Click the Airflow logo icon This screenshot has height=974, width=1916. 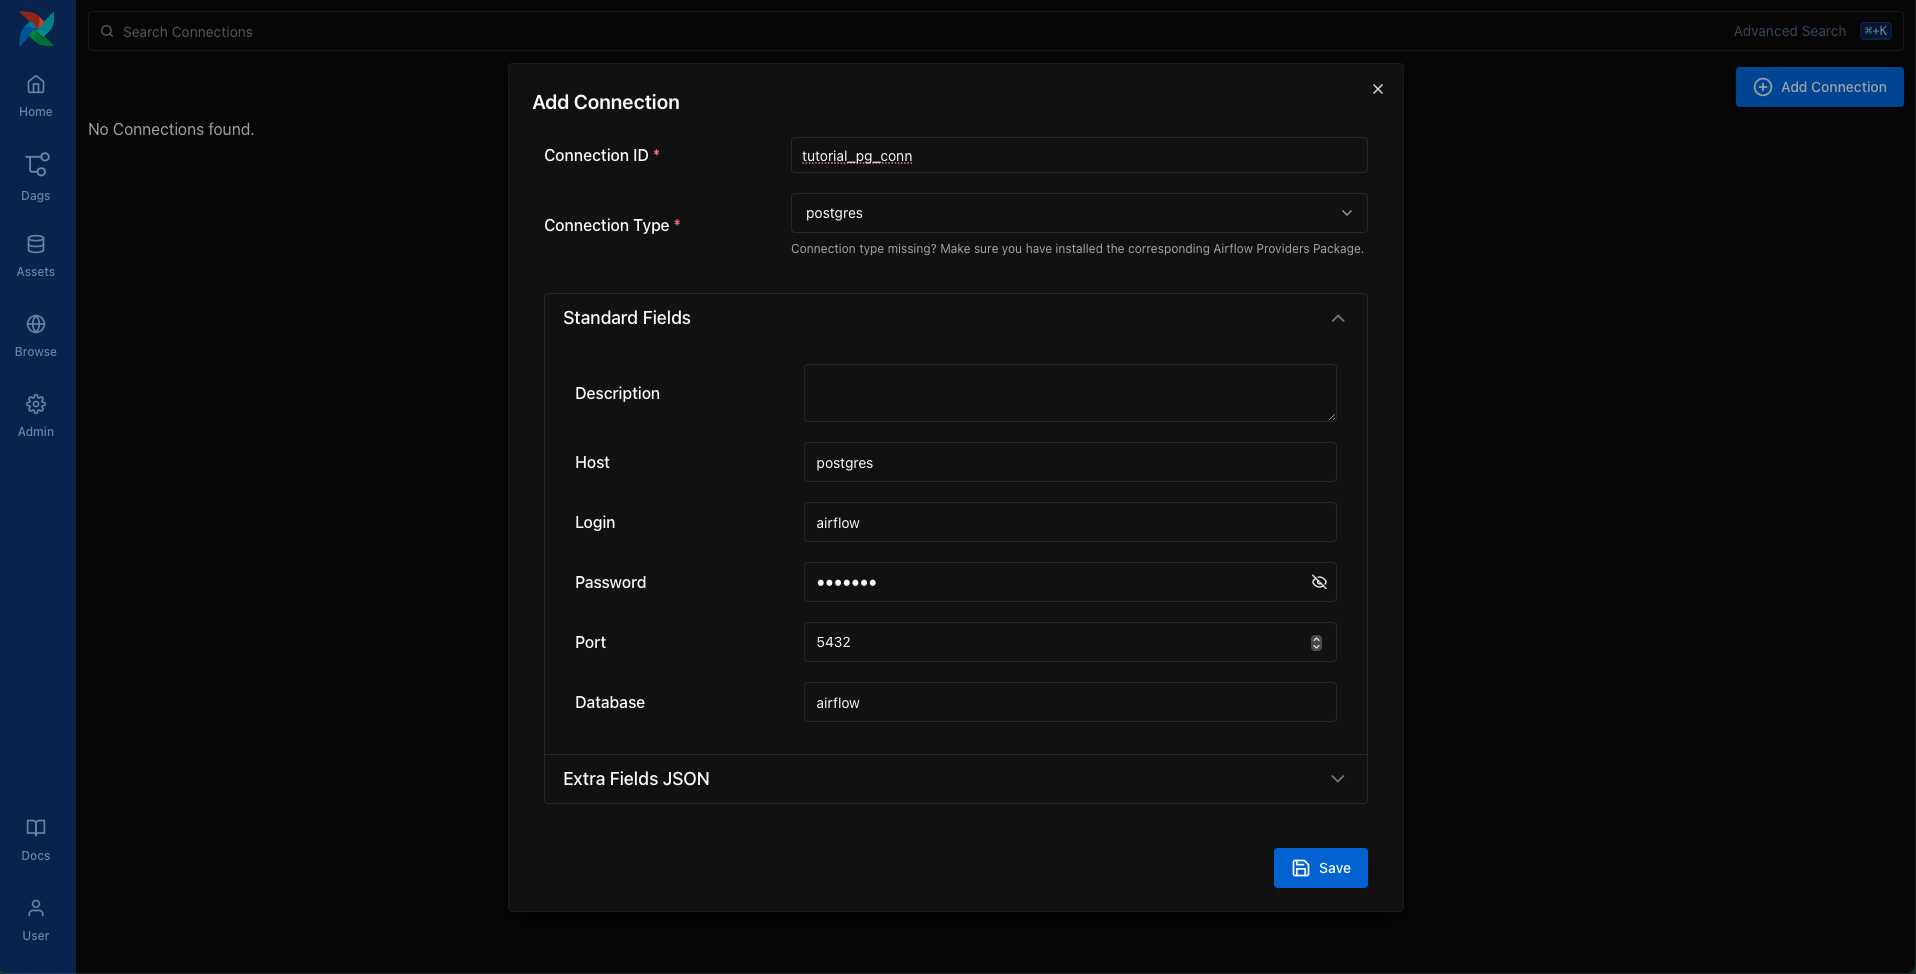point(37,29)
